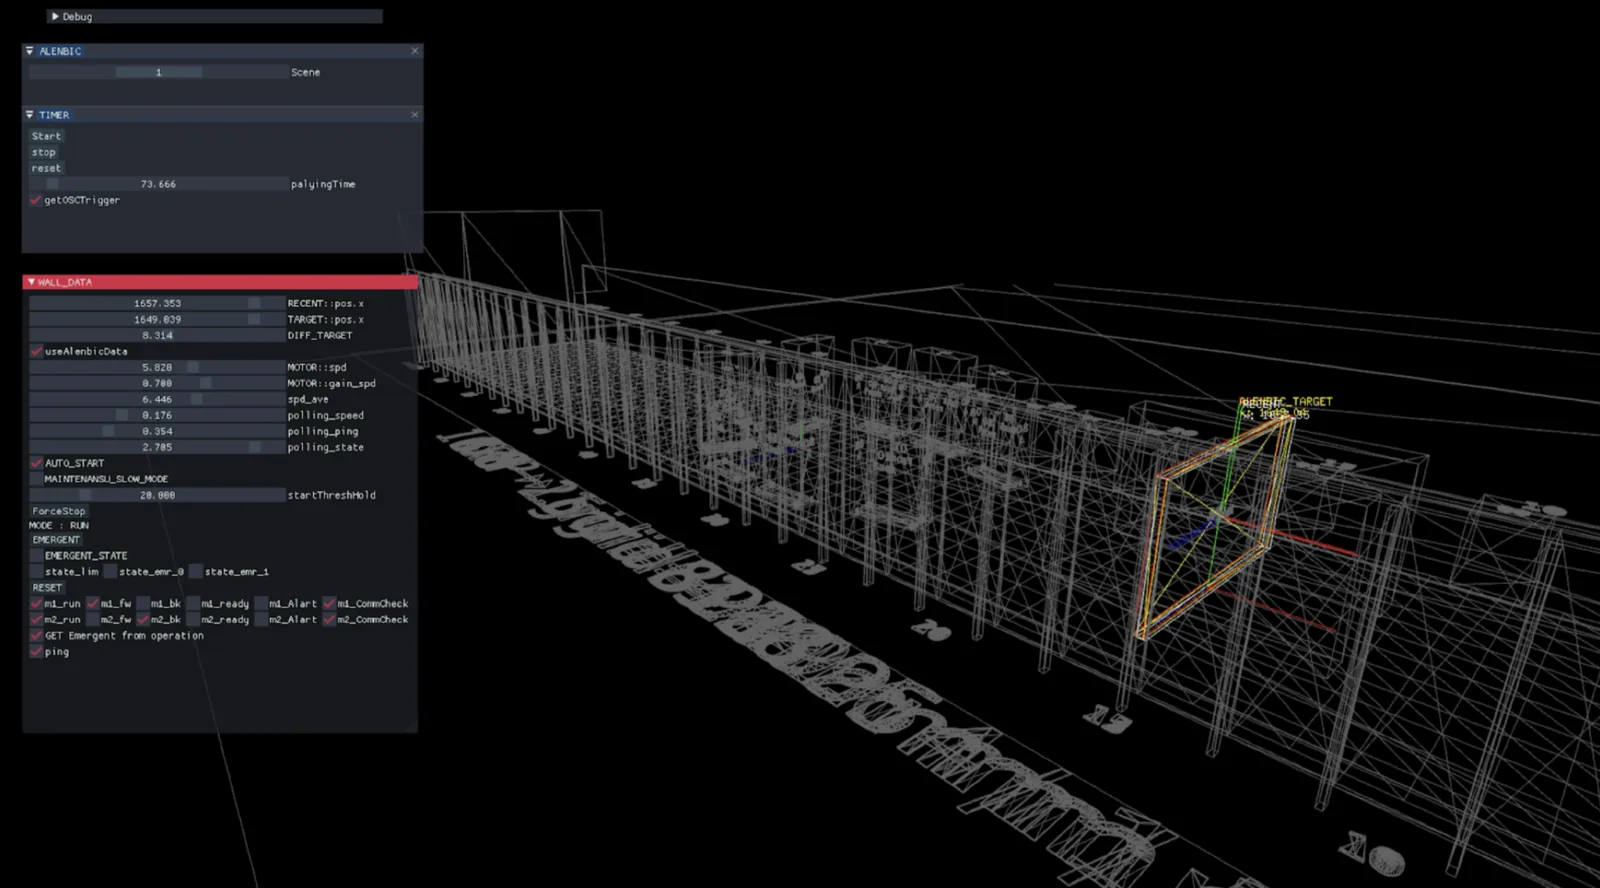Adjust the Scene slider
1600x888 pixels.
point(158,73)
